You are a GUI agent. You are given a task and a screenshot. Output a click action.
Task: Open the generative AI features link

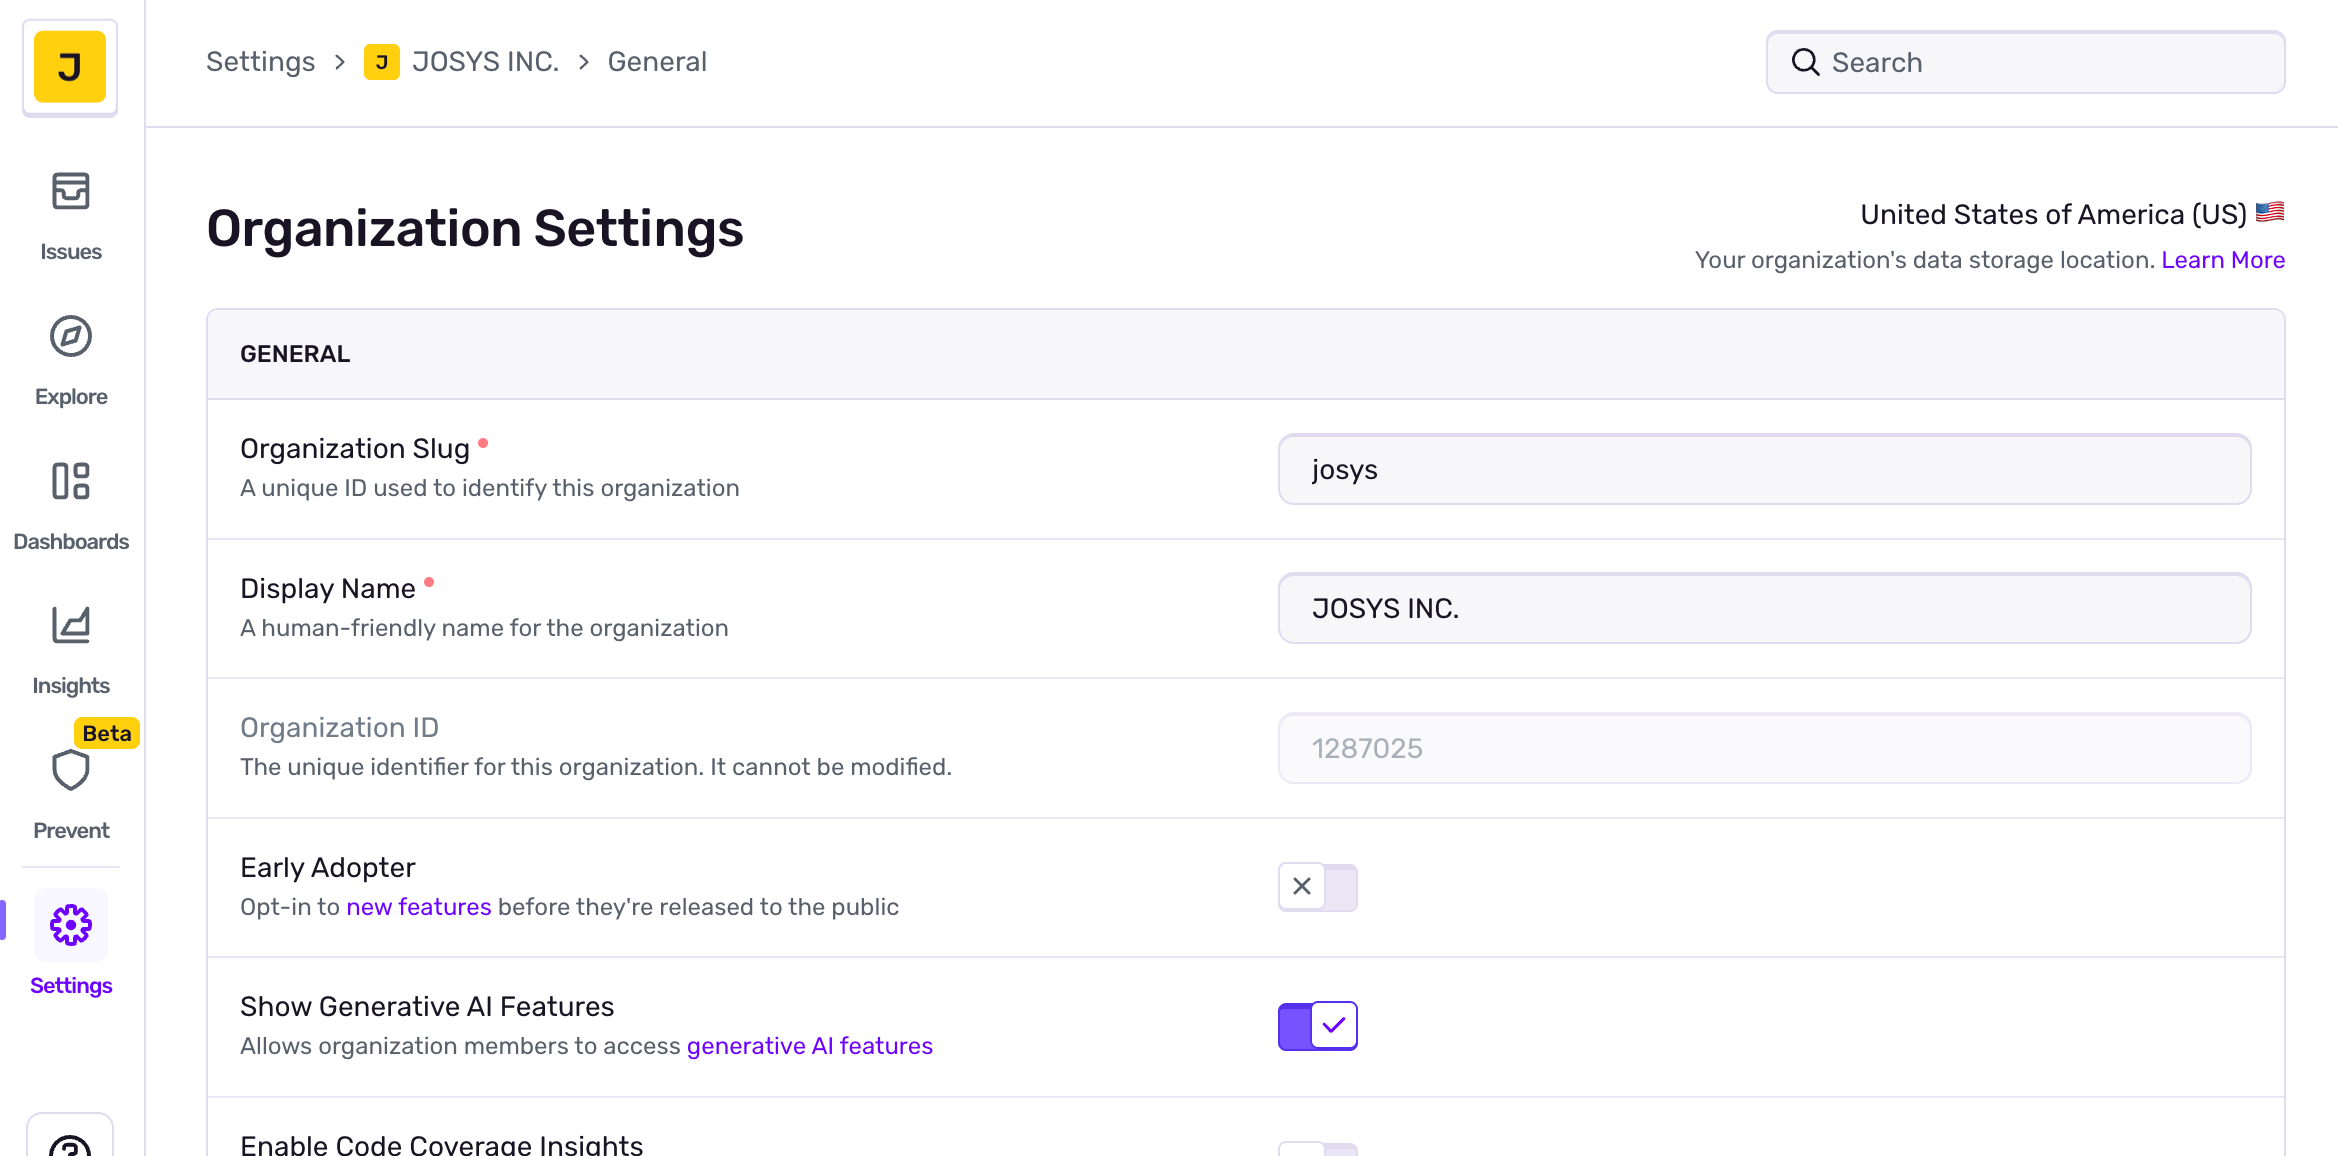(809, 1046)
